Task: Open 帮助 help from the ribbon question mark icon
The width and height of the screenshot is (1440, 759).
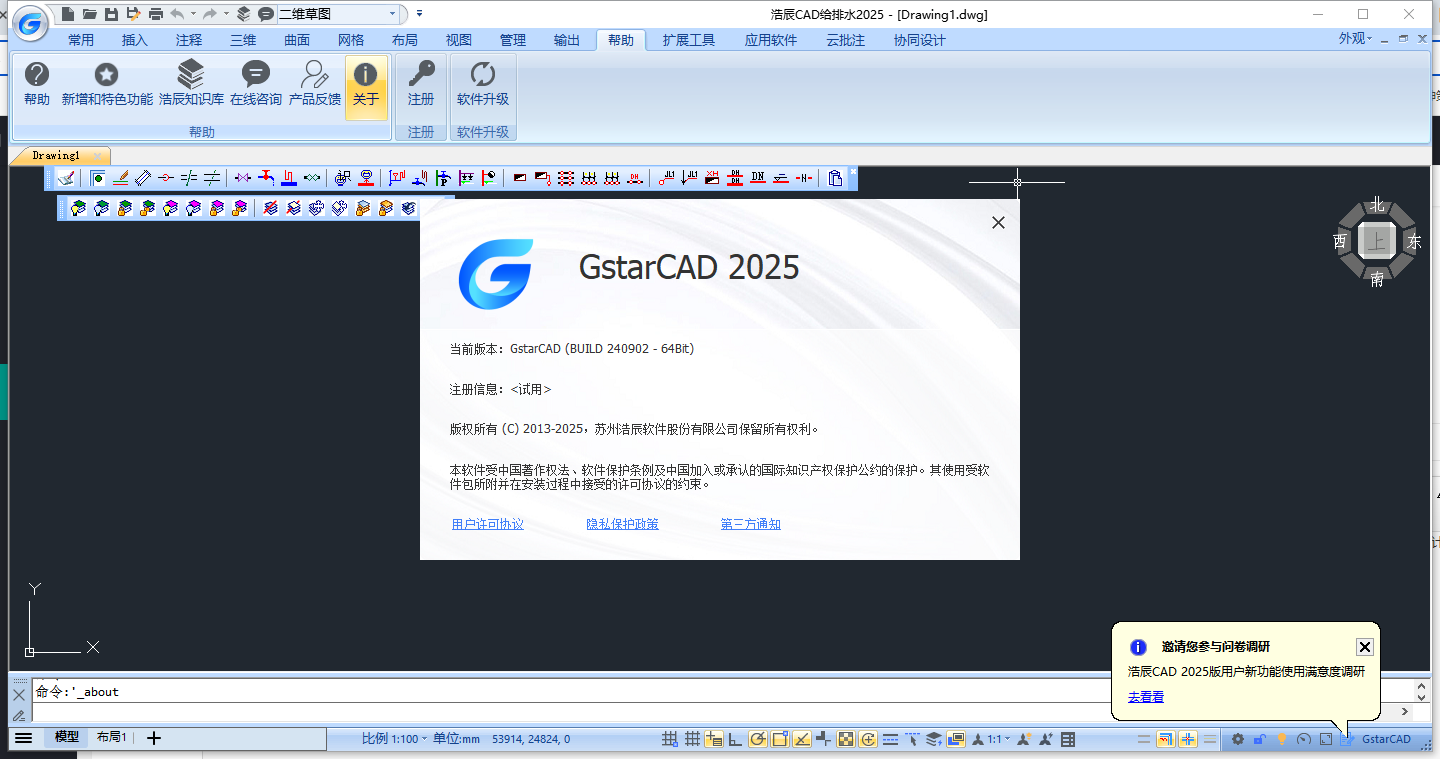Action: coord(37,84)
